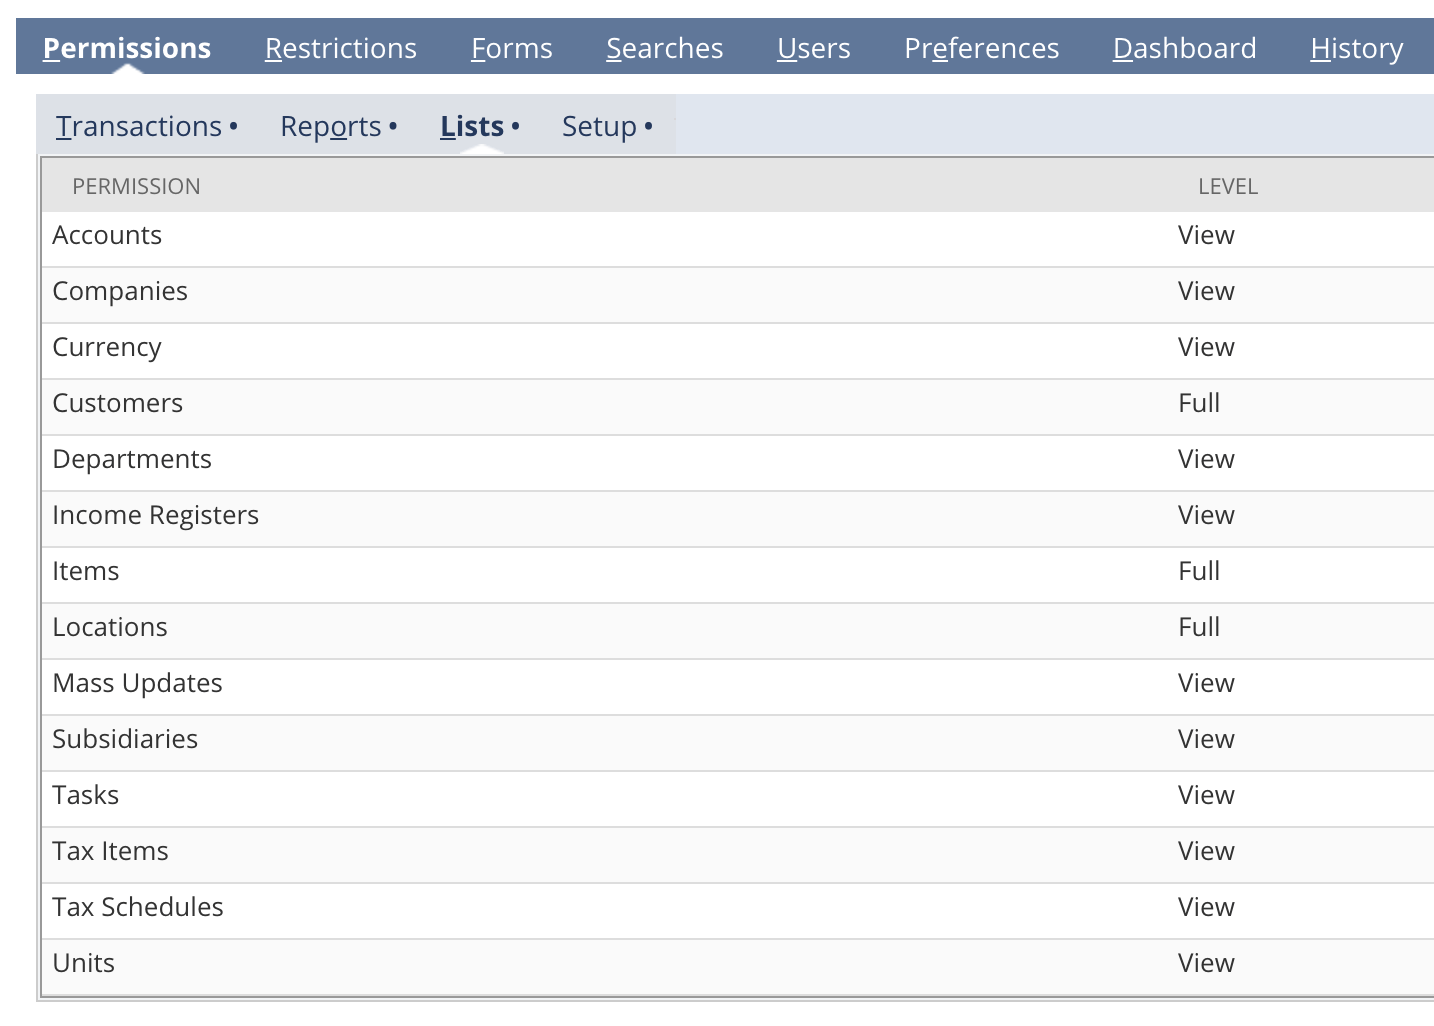Click the View level for Tasks
The image size is (1434, 1026).
click(1206, 795)
